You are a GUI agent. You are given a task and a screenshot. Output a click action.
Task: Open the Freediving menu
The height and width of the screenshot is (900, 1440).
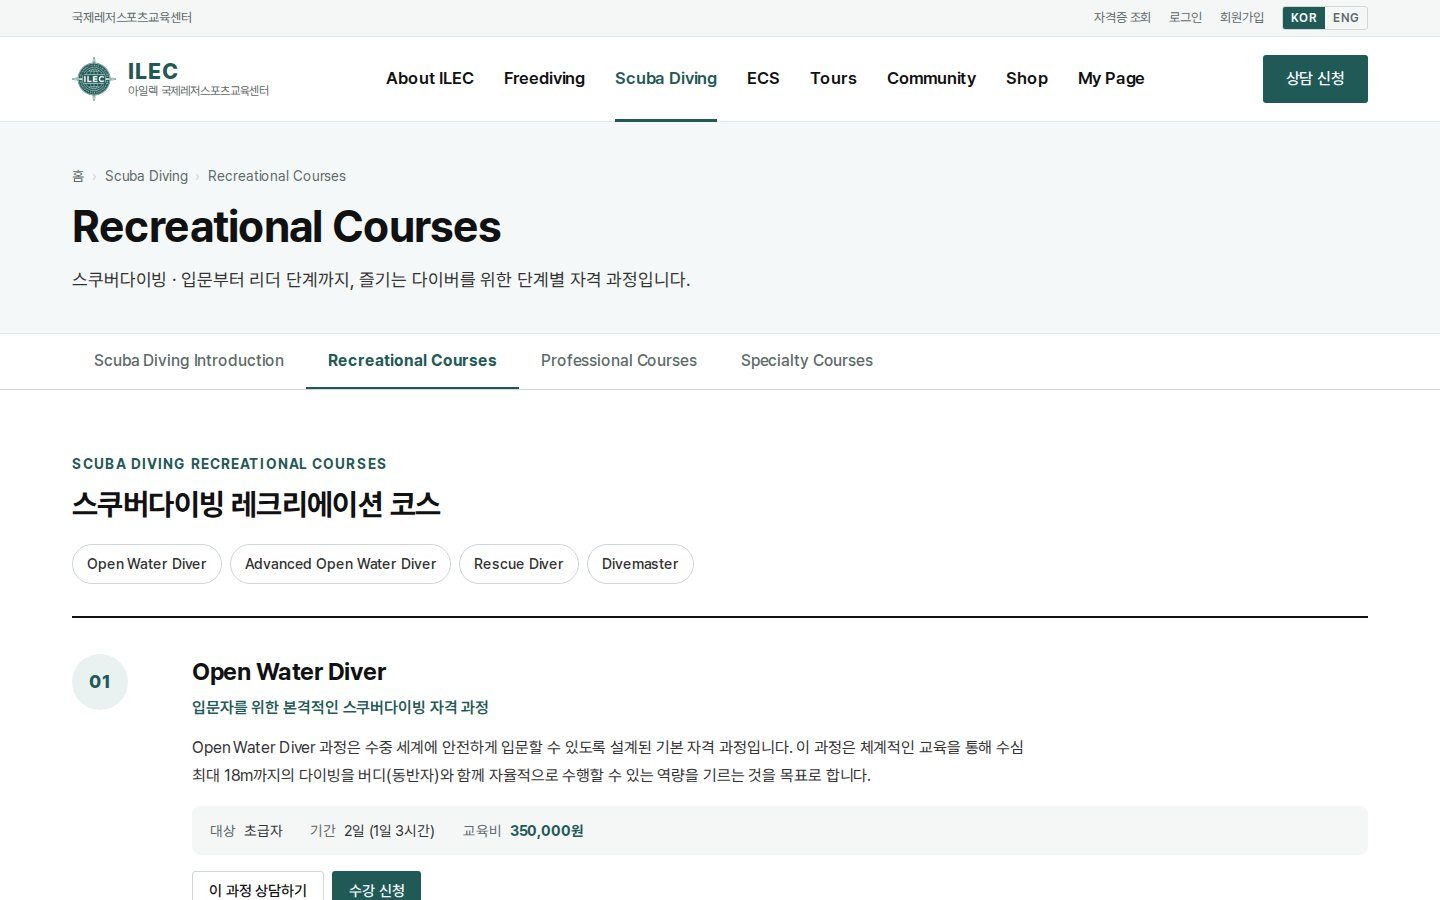(x=544, y=78)
